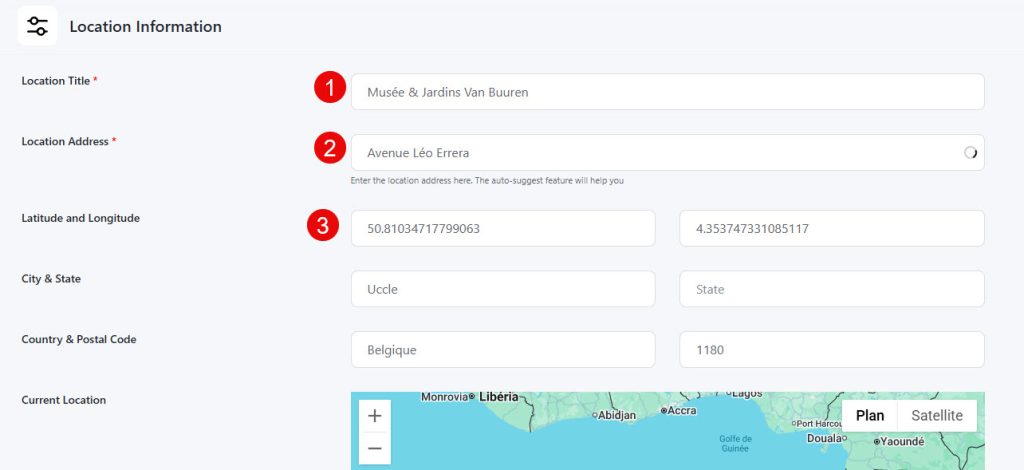Click Abidjan city label on the map
The width and height of the screenshot is (1024, 470).
[x=618, y=415]
